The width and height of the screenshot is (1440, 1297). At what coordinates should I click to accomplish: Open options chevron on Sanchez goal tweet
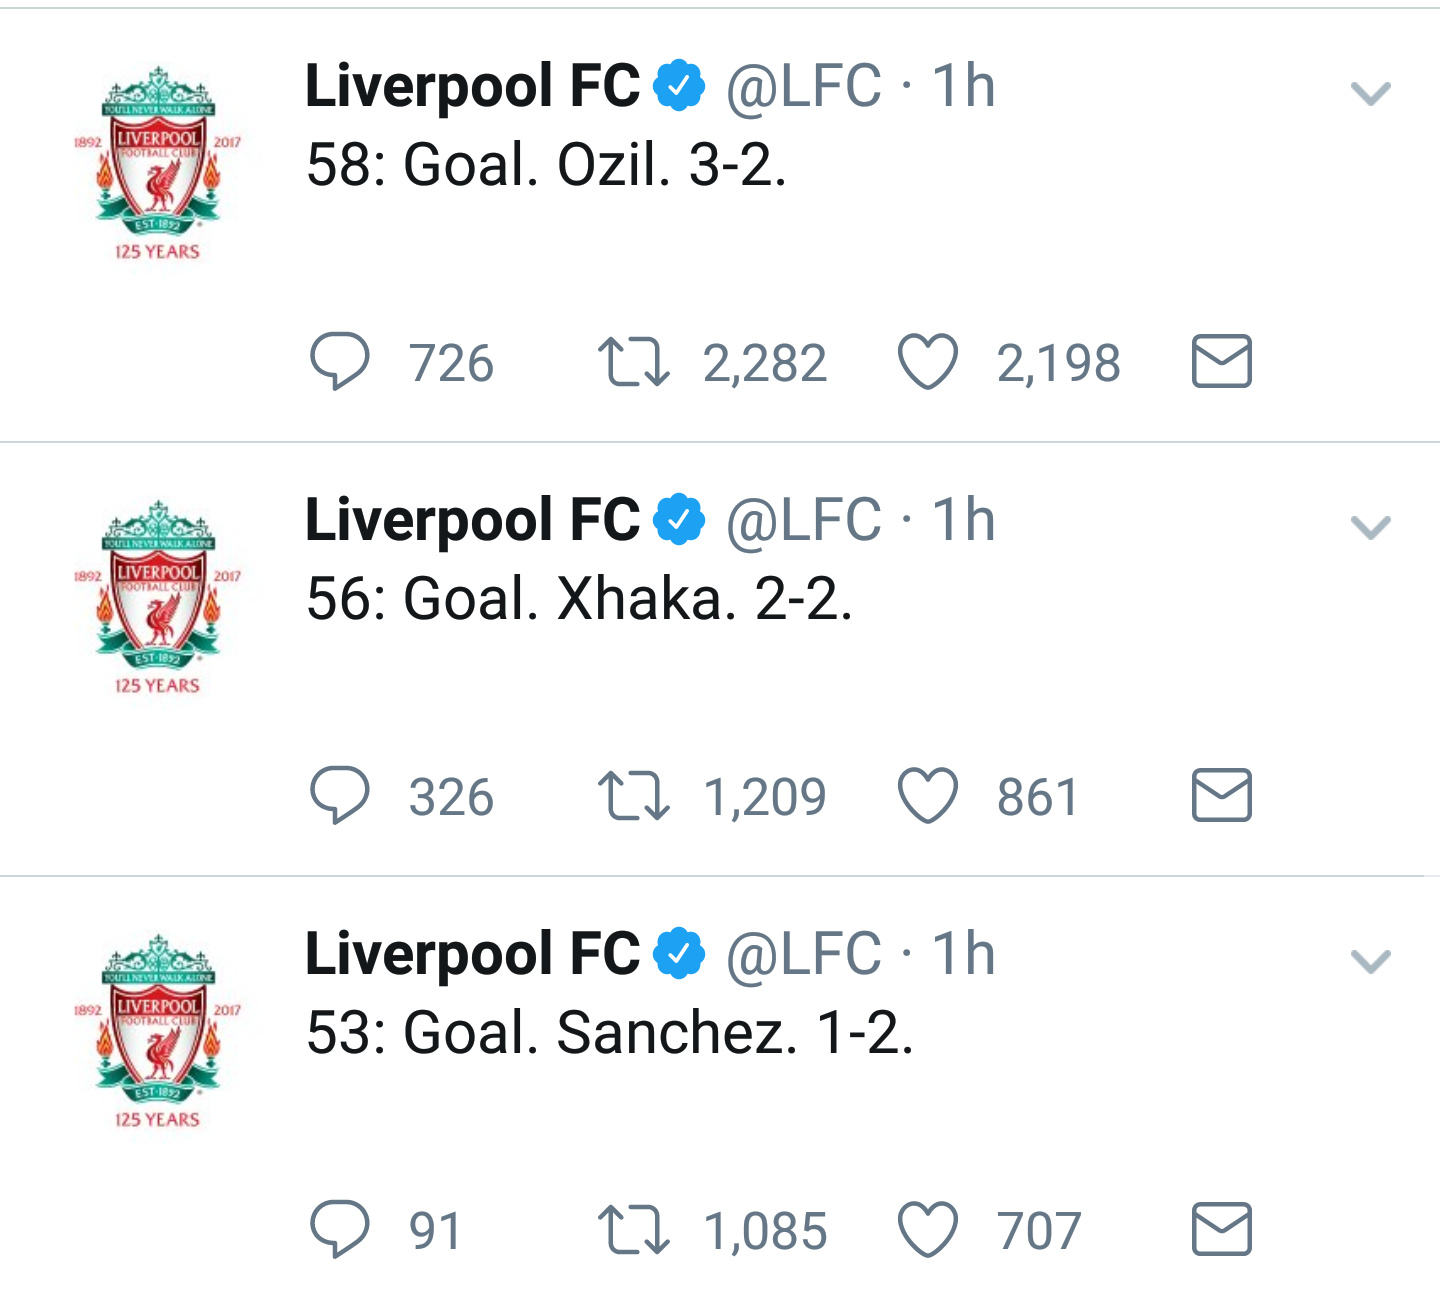(1370, 962)
